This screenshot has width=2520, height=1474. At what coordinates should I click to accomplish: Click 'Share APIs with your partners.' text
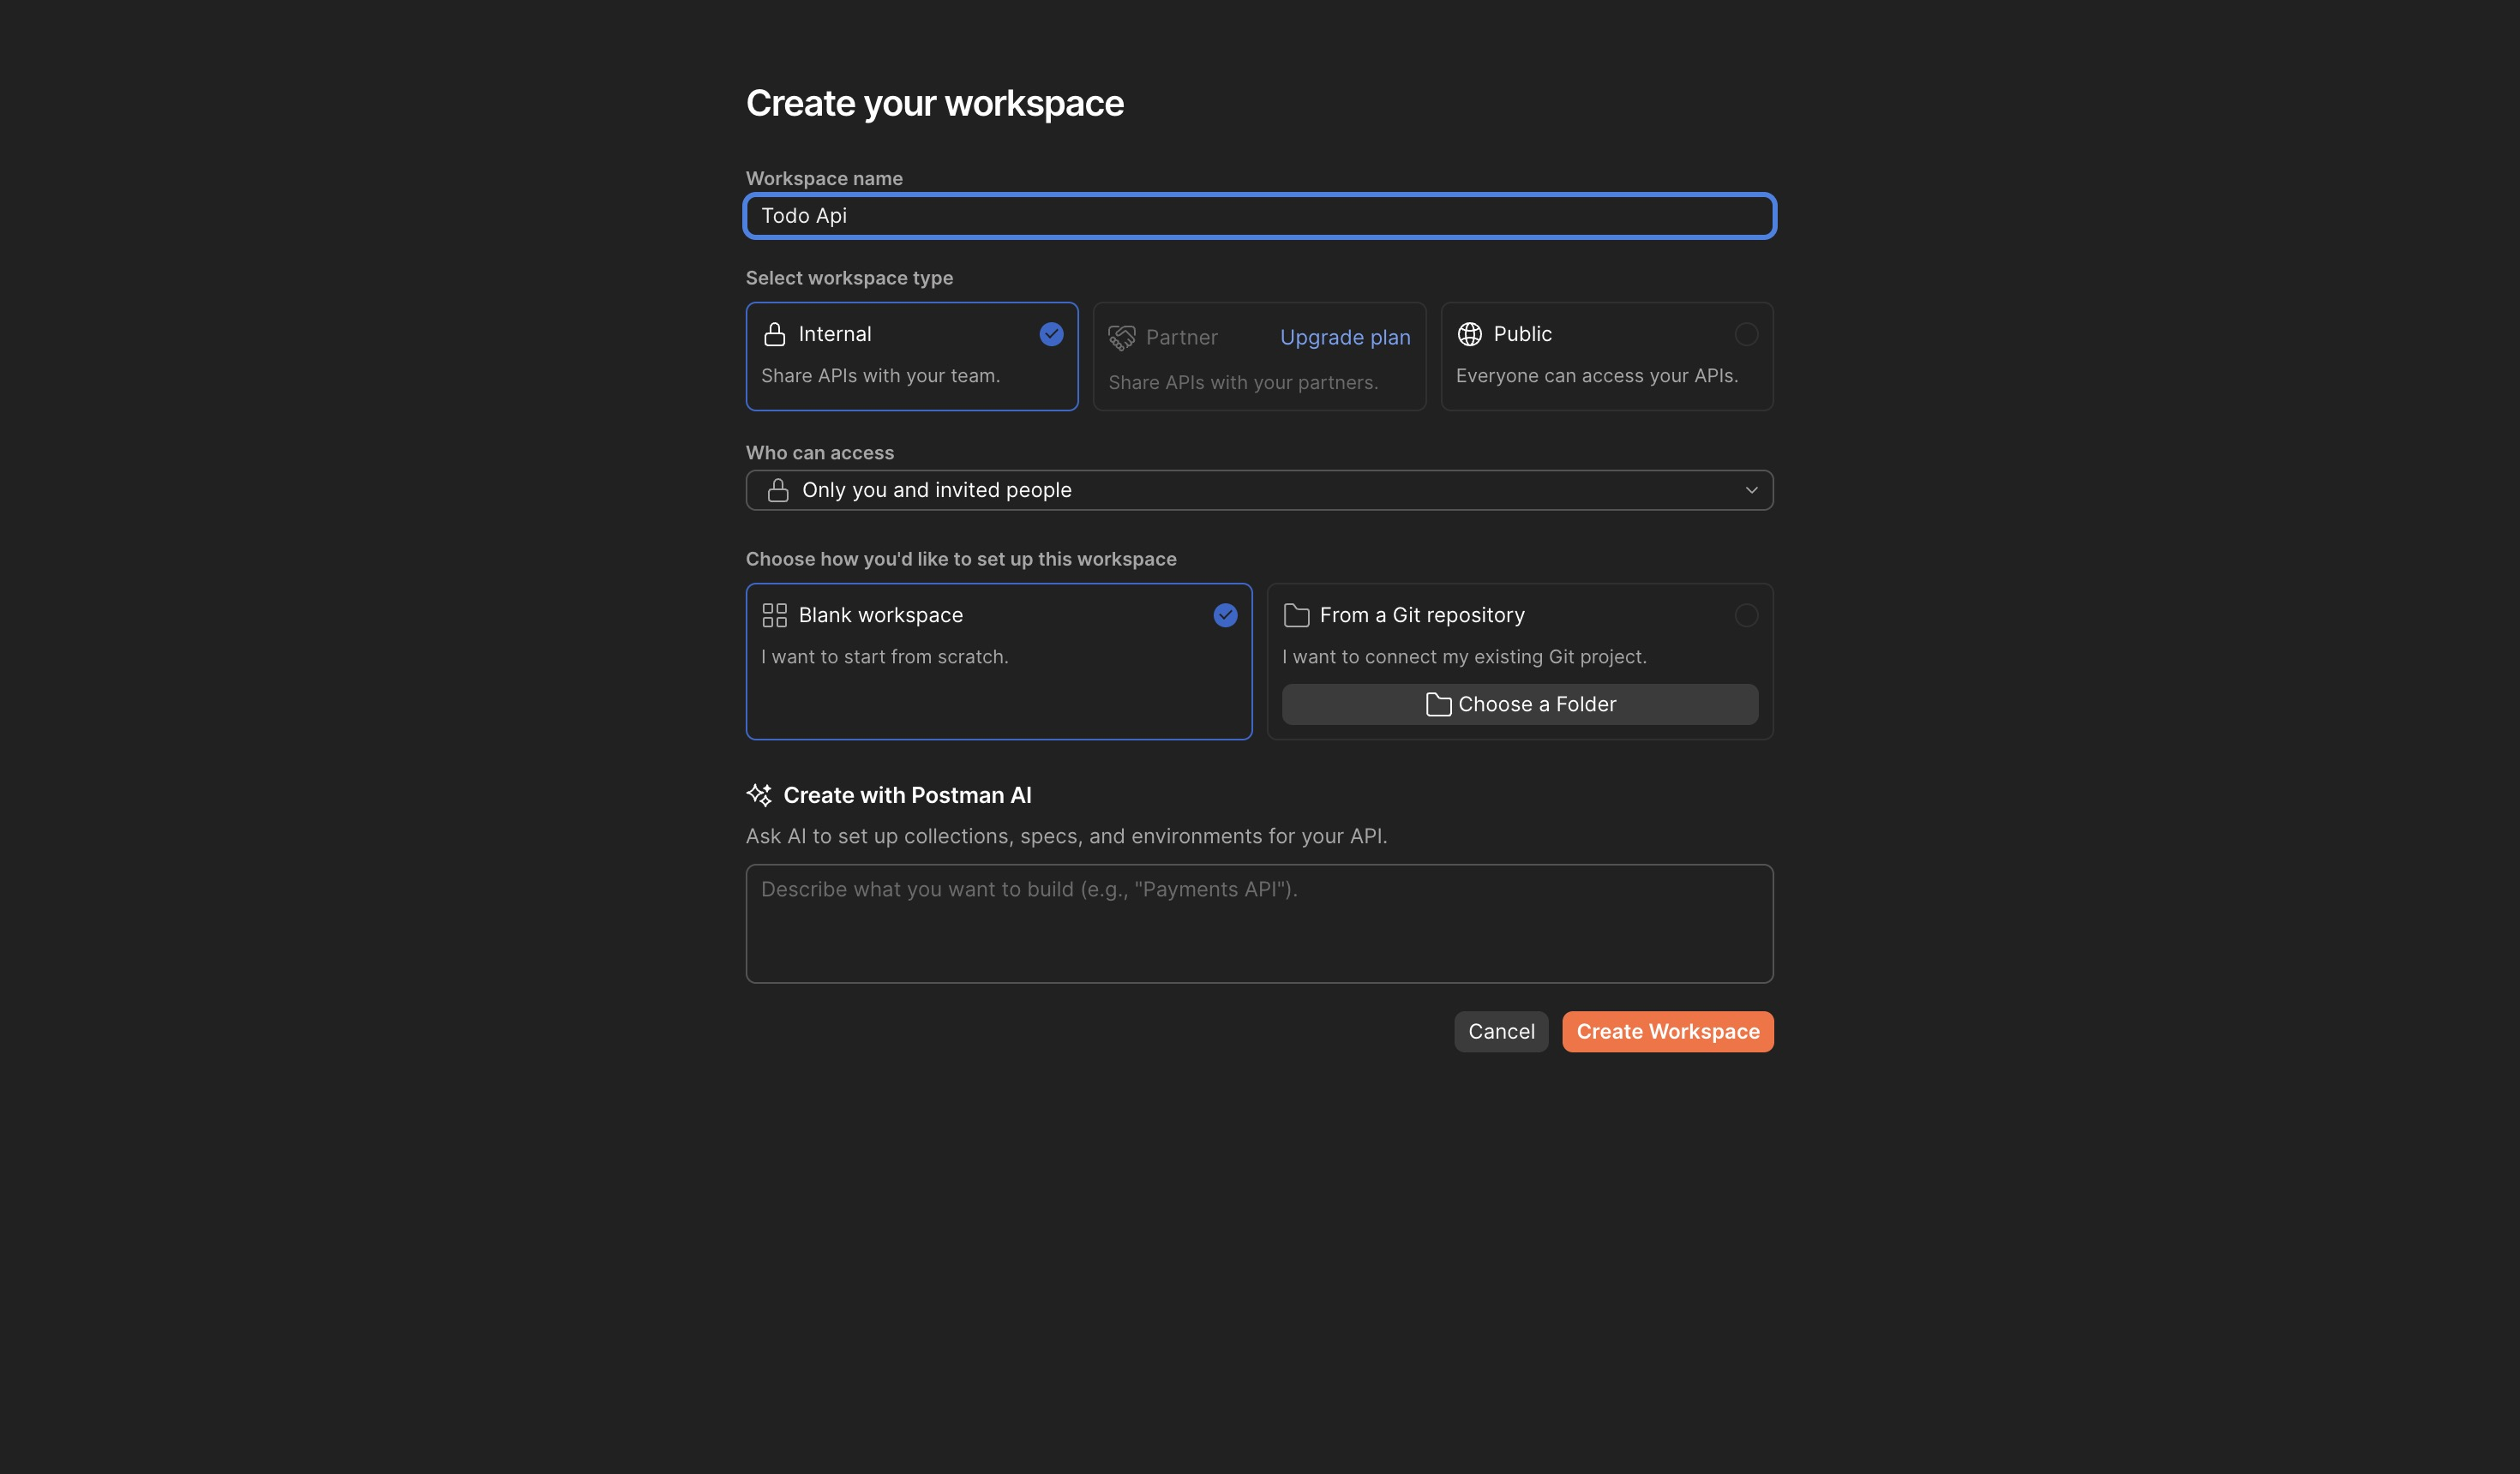1243,383
